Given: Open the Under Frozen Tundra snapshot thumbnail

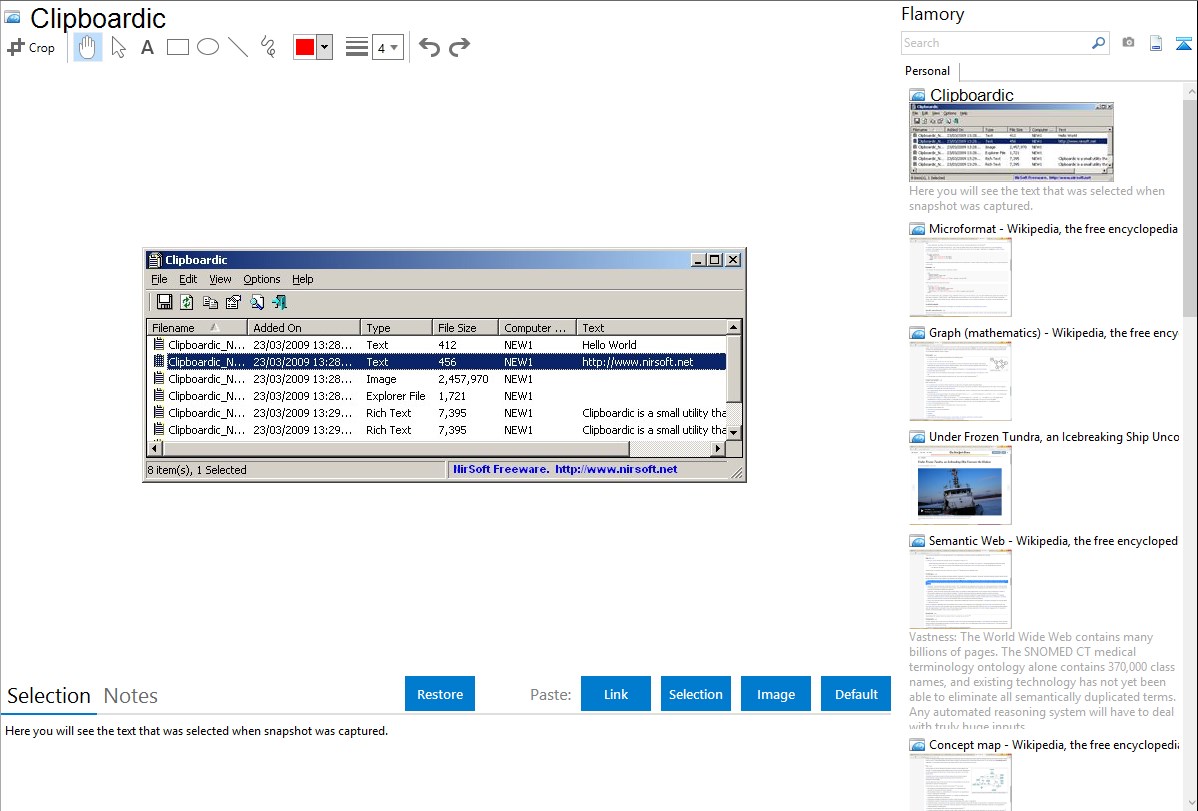Looking at the screenshot, I should pos(960,485).
